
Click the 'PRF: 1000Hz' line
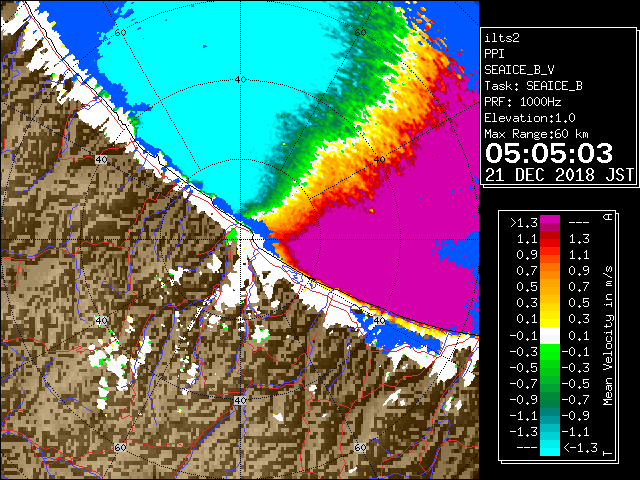pos(522,102)
